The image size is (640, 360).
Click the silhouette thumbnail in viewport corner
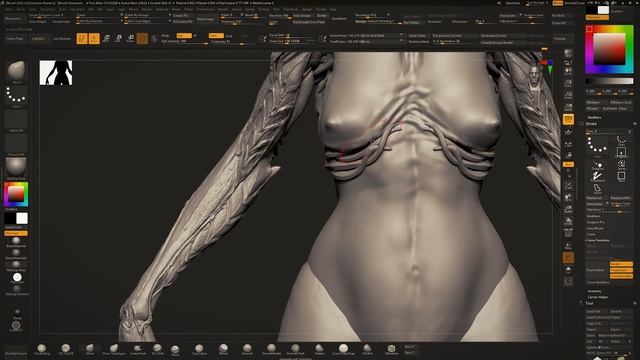(x=56, y=73)
